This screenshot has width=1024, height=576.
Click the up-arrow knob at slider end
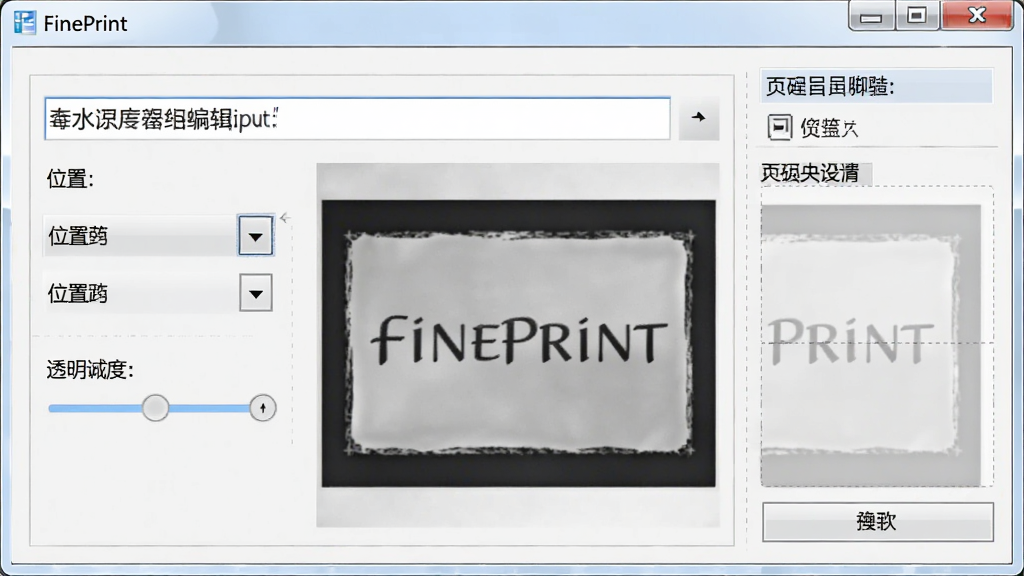coord(263,408)
